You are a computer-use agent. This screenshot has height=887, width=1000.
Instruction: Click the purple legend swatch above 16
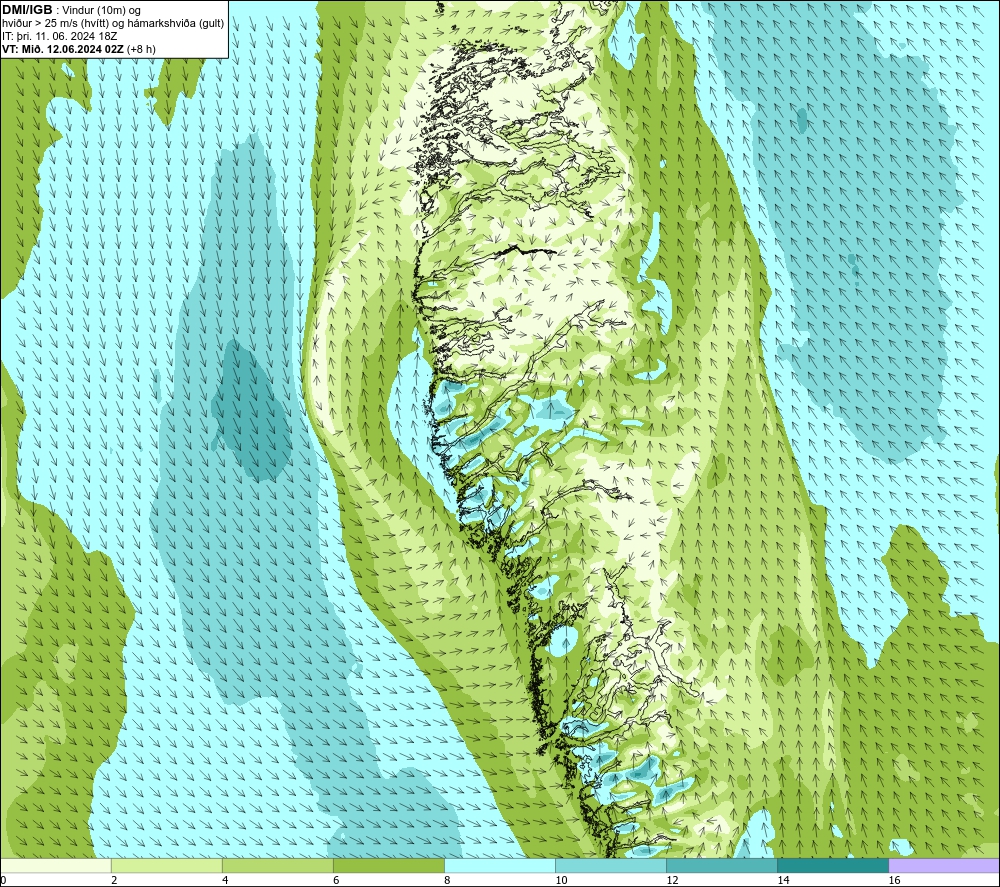(944, 865)
